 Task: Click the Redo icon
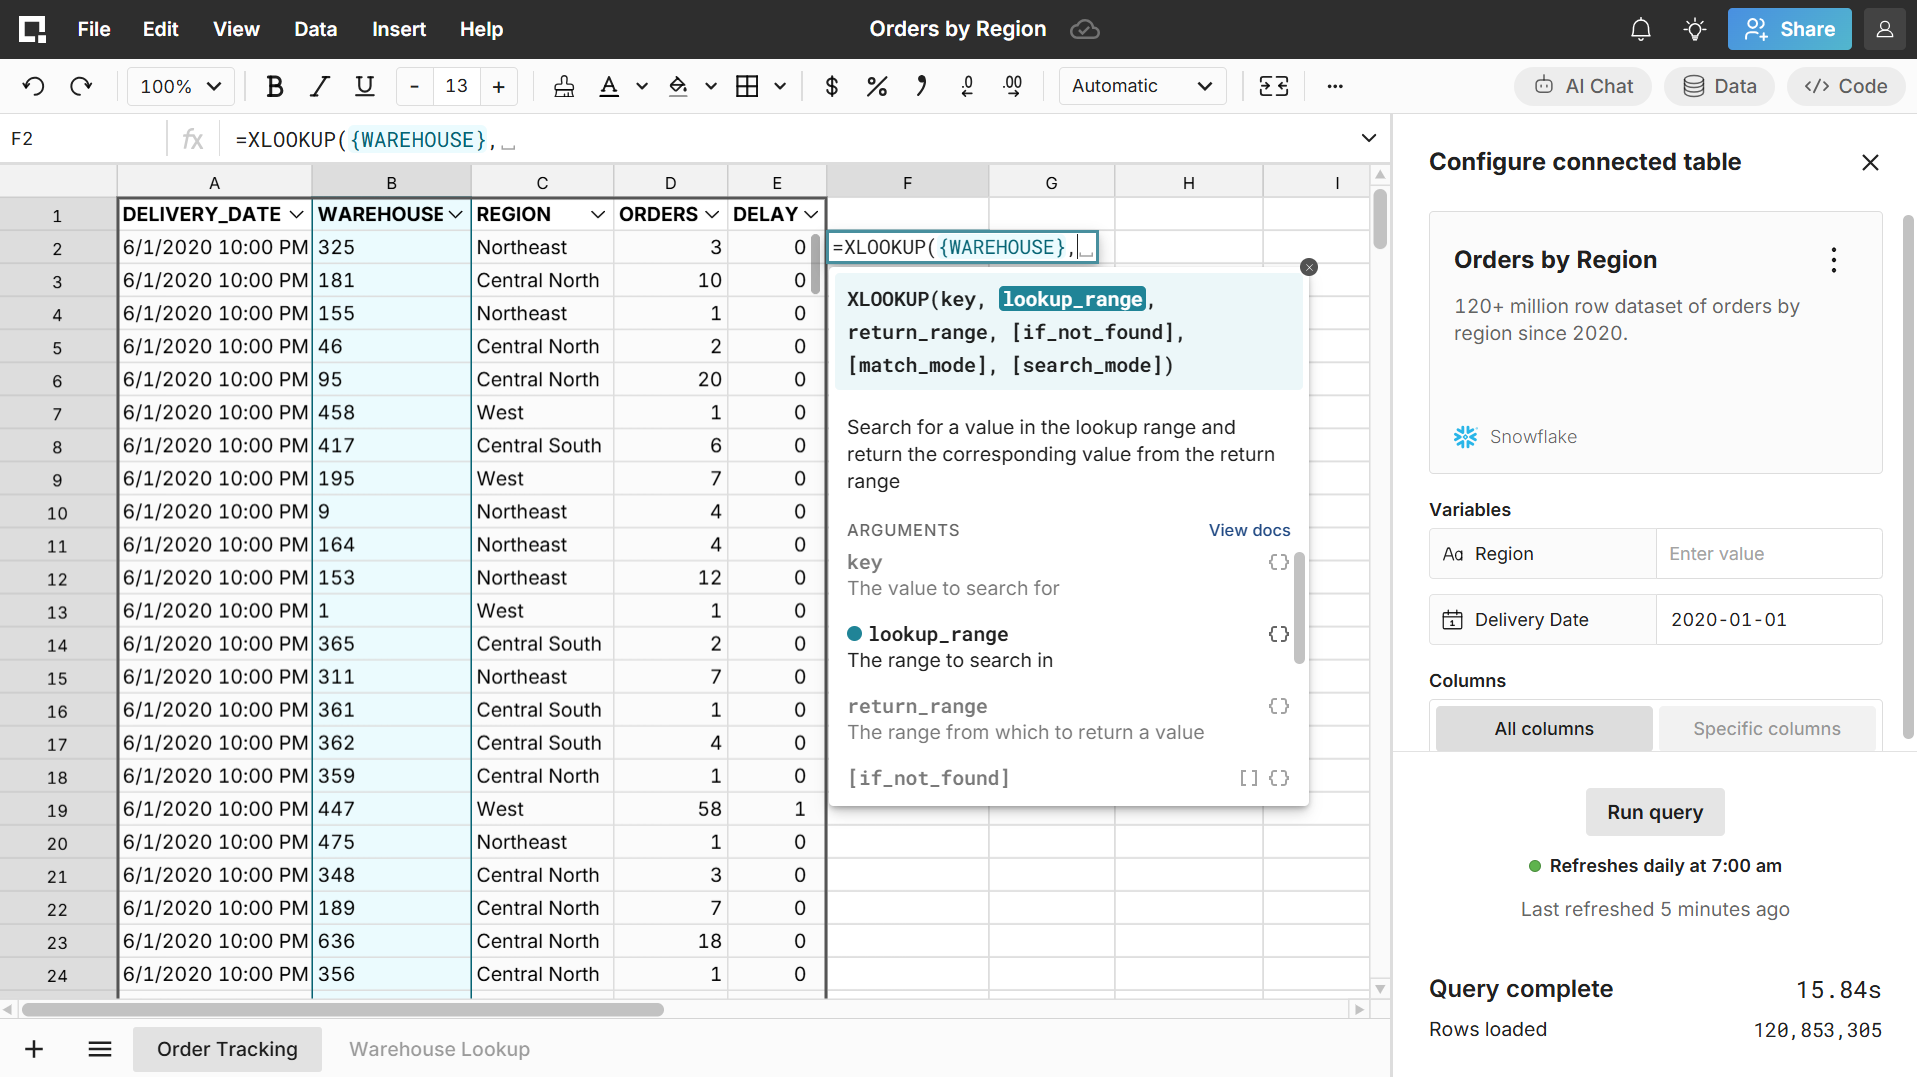click(81, 86)
